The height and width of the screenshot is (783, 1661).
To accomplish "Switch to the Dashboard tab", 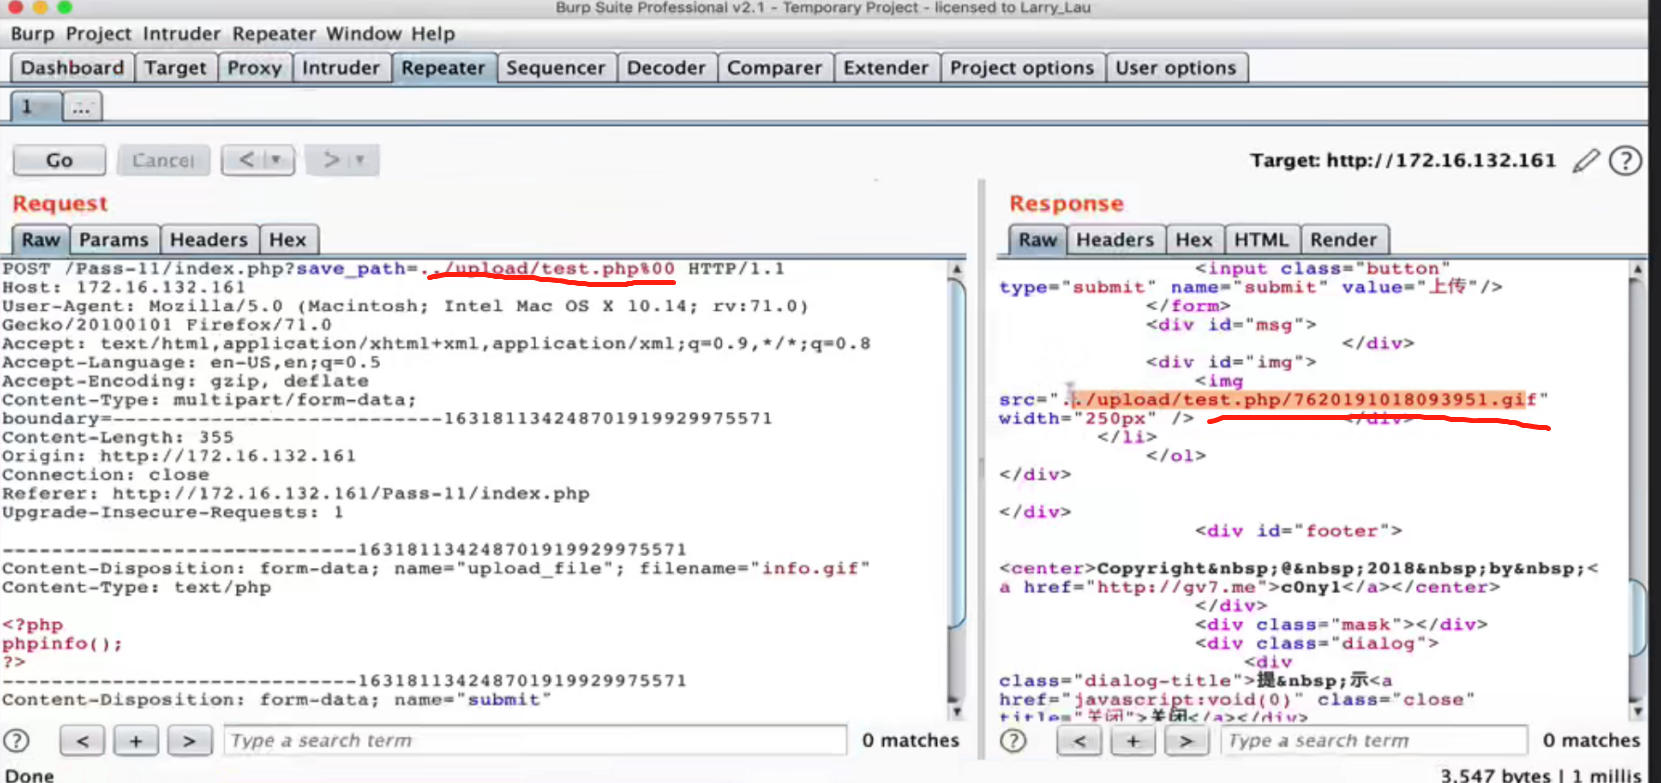I will point(72,68).
